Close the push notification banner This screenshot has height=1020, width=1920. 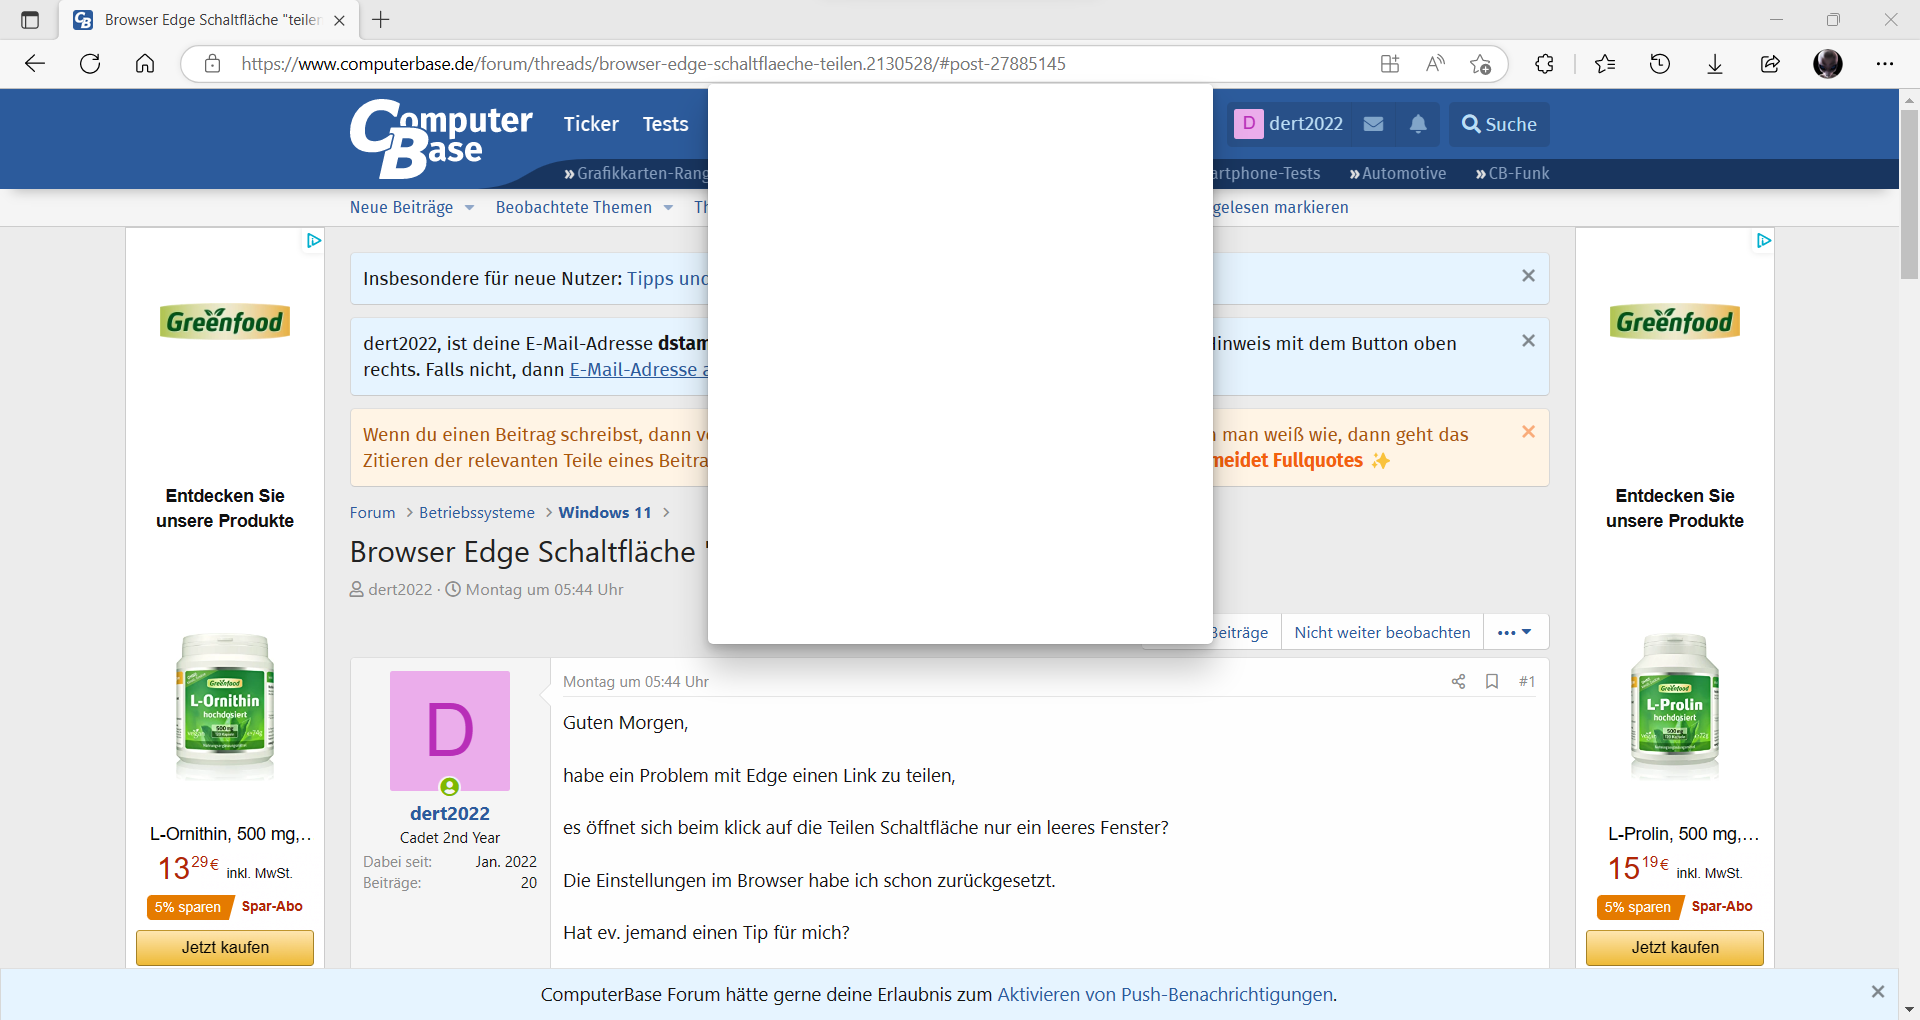[x=1878, y=992]
